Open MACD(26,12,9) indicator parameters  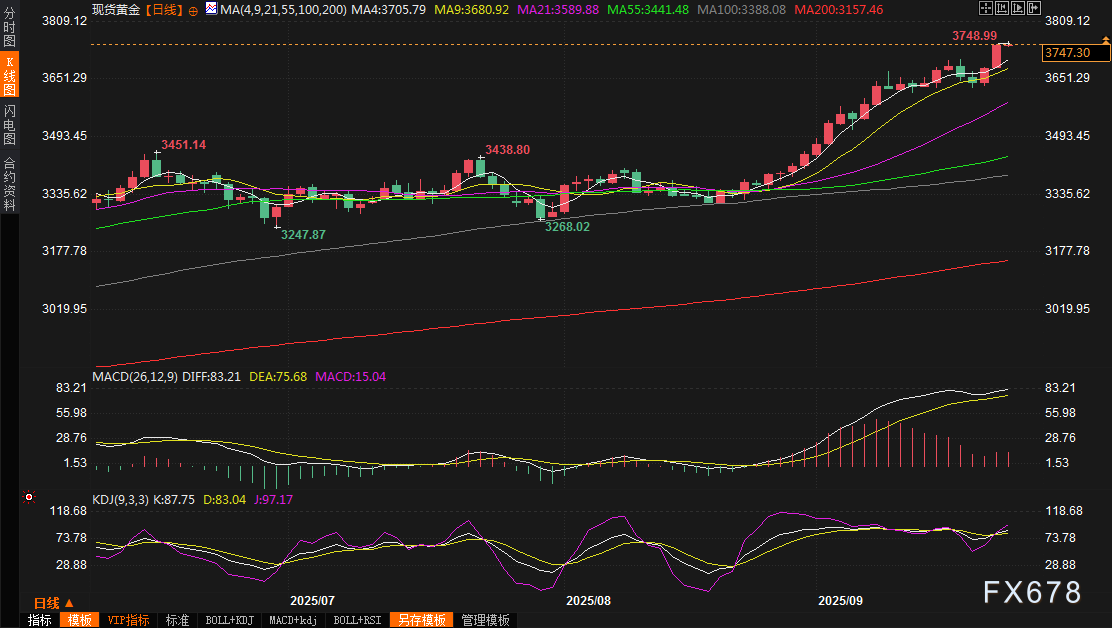pos(135,377)
